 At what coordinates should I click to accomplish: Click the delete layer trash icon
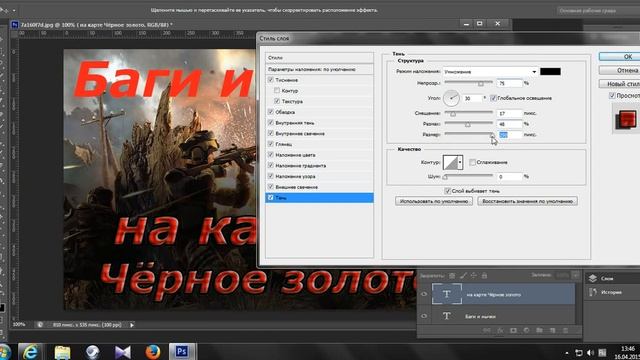(x=565, y=330)
